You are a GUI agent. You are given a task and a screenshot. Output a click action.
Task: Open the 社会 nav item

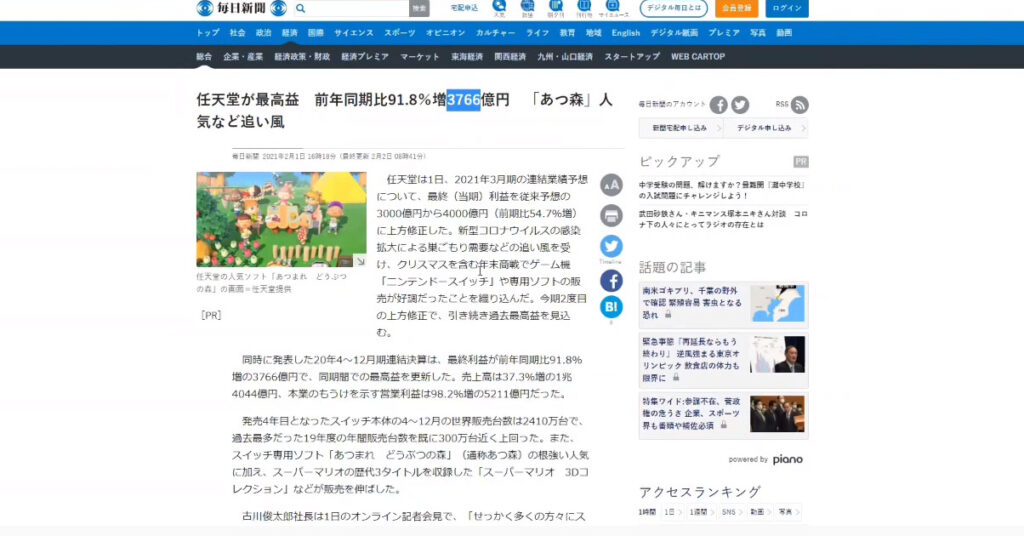click(x=237, y=33)
